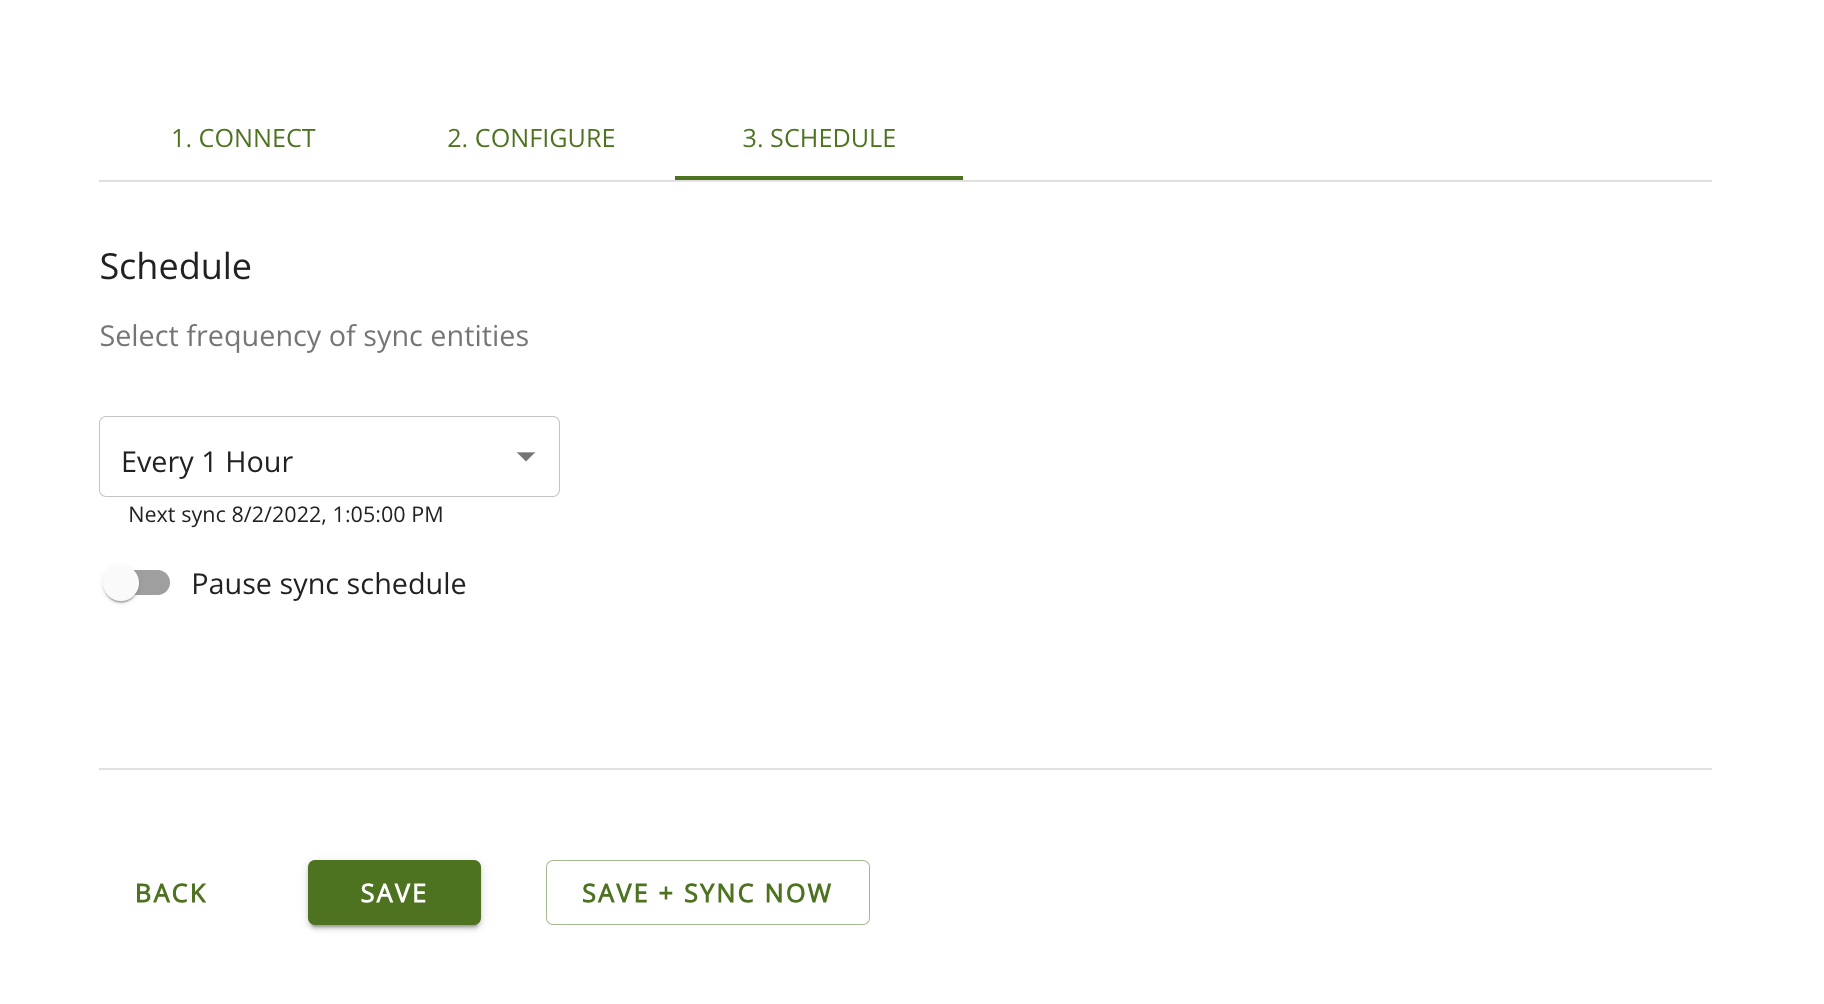1824x1004 pixels.
Task: Click the Schedule heading
Action: pos(175,267)
